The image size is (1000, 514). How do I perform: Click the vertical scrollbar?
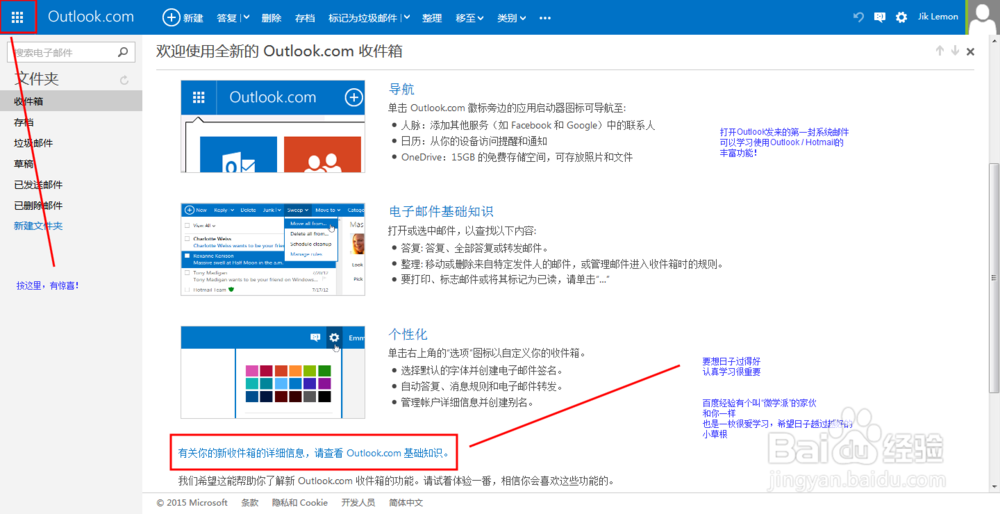point(994,277)
